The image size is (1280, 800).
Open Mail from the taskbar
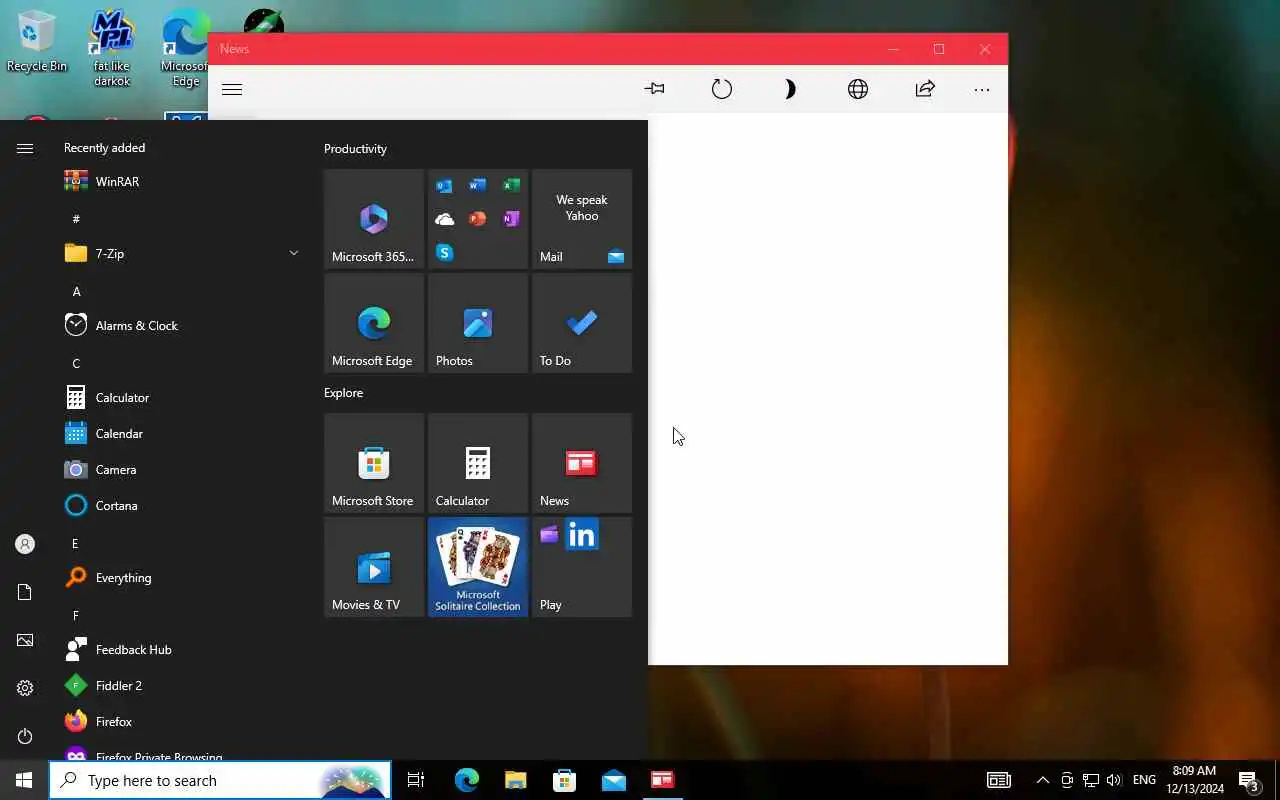tap(614, 780)
